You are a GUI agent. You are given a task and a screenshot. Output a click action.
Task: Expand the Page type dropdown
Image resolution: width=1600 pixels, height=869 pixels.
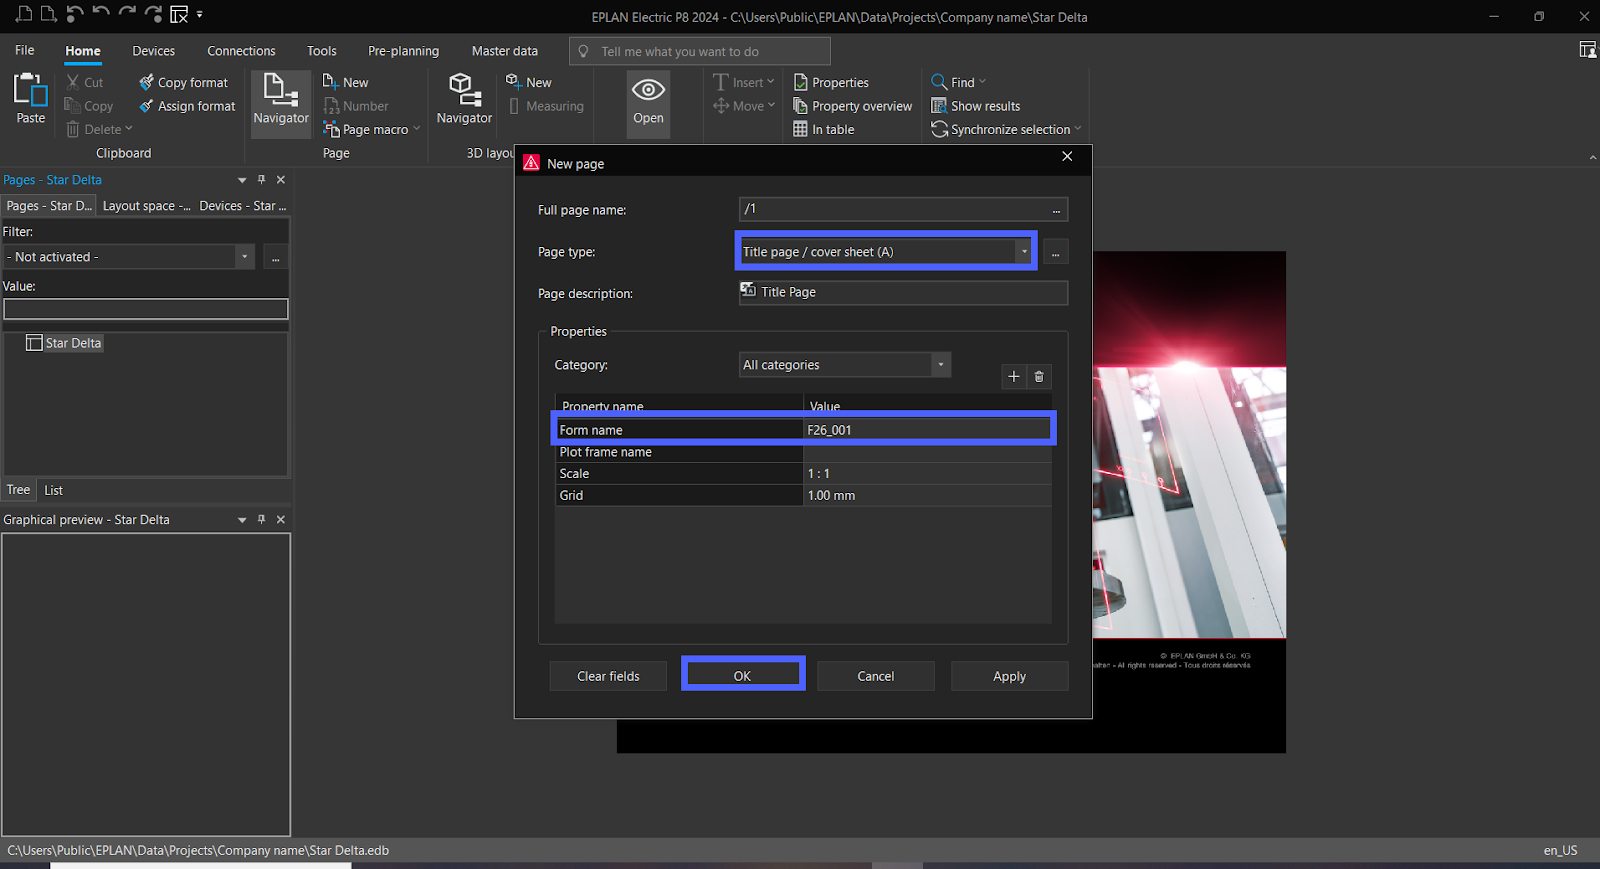(x=1024, y=252)
